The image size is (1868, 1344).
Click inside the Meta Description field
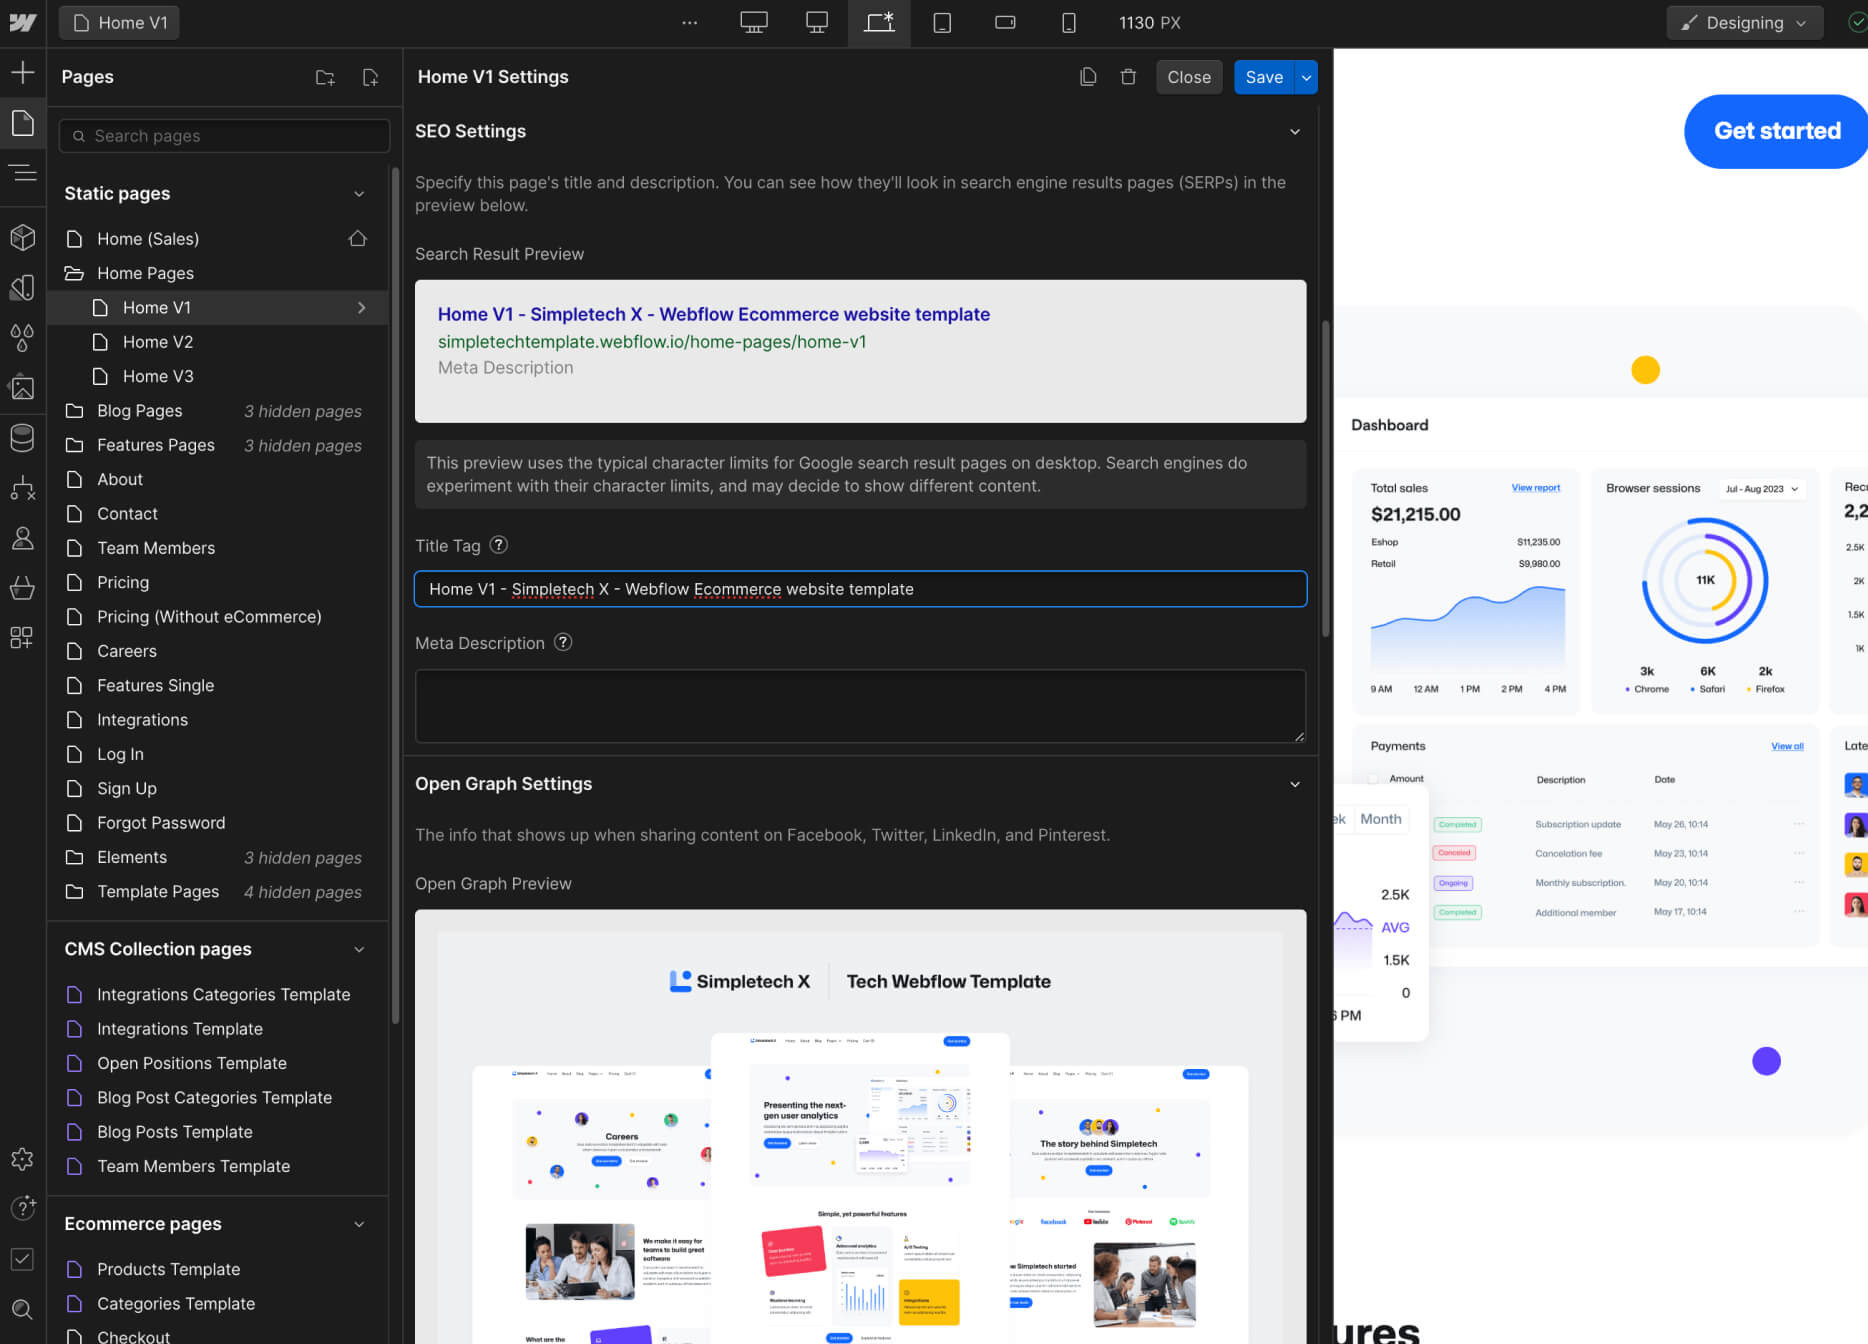click(860, 706)
